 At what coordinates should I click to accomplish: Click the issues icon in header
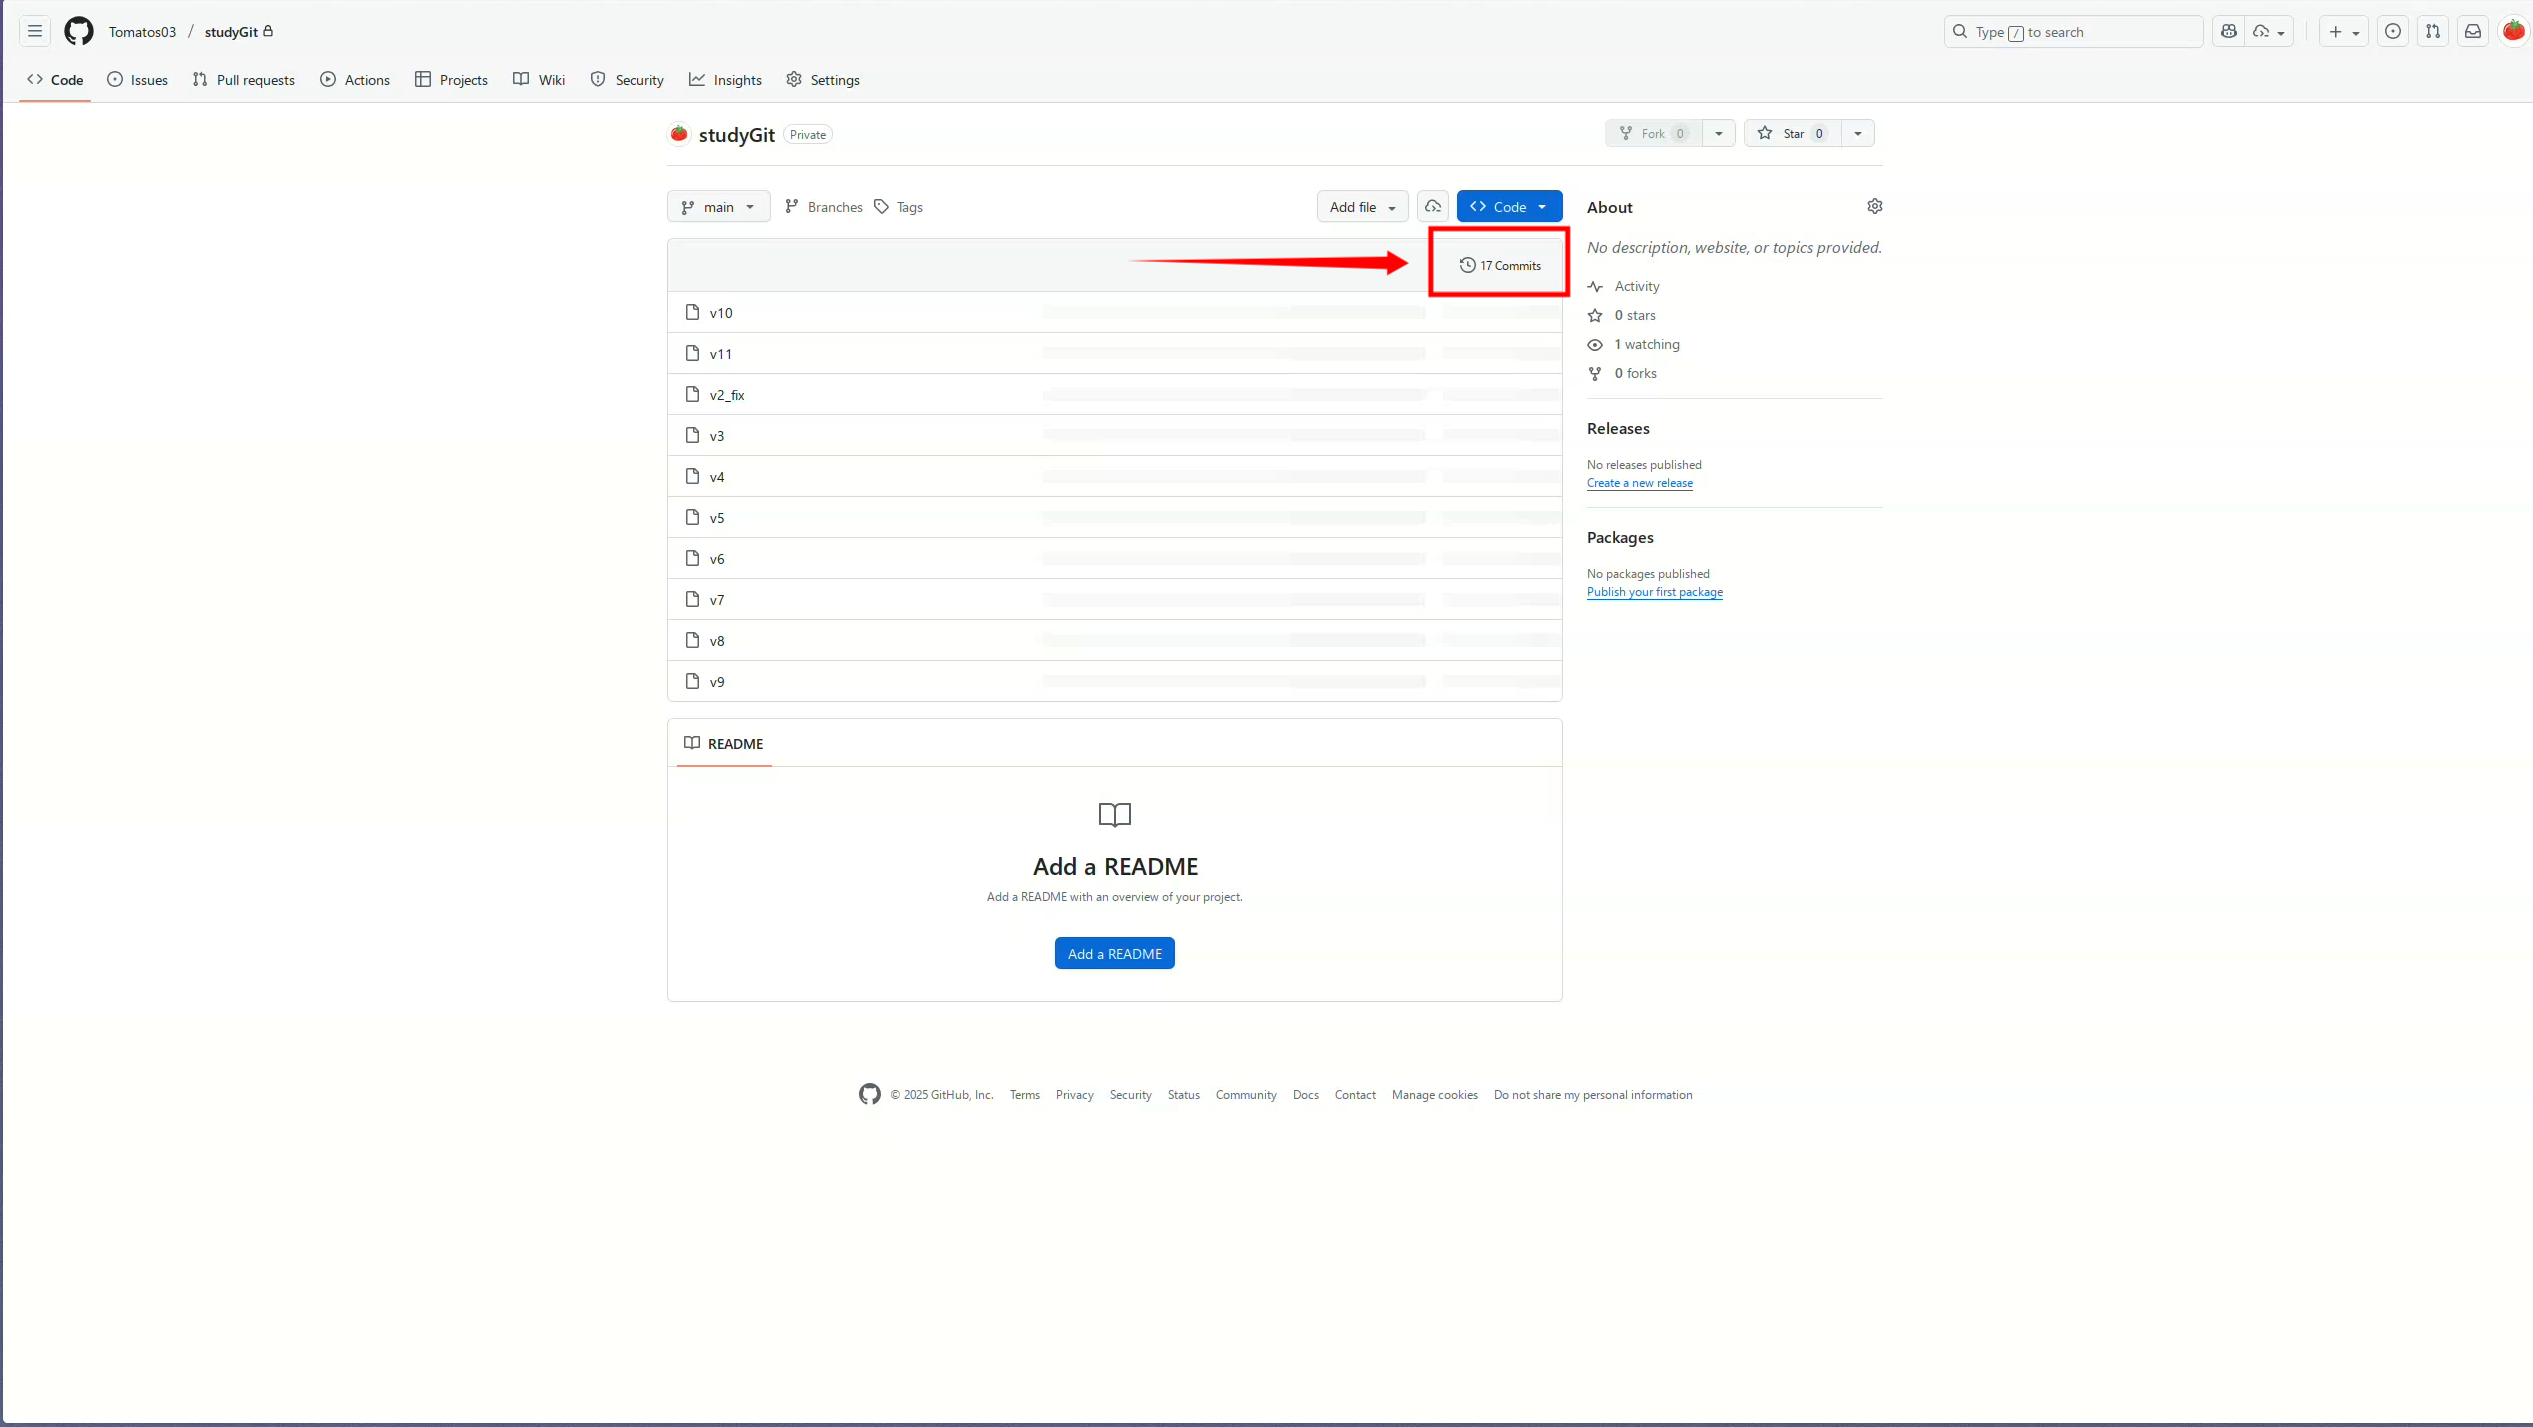tap(2393, 32)
